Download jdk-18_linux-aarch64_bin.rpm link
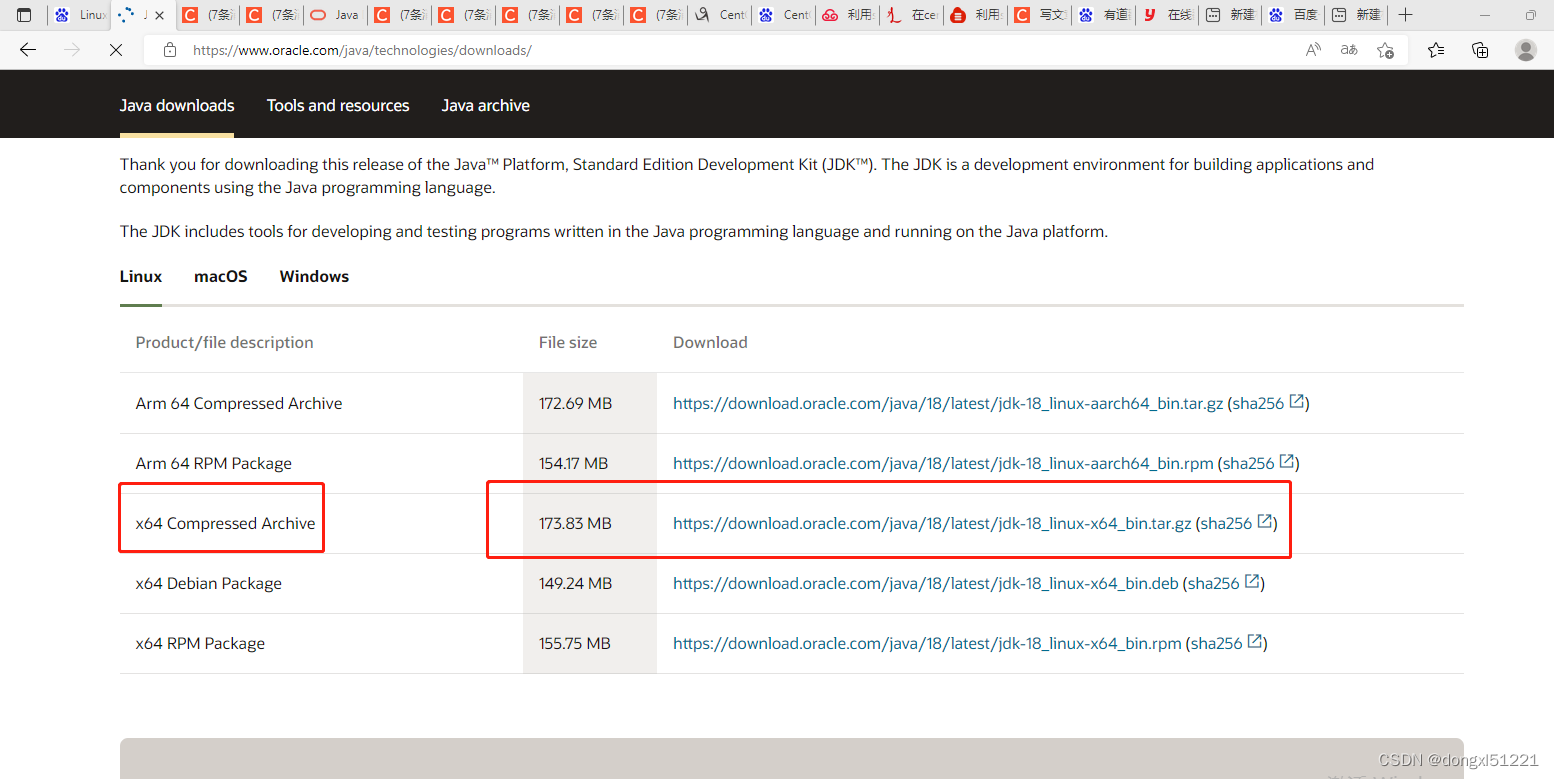 click(x=943, y=463)
